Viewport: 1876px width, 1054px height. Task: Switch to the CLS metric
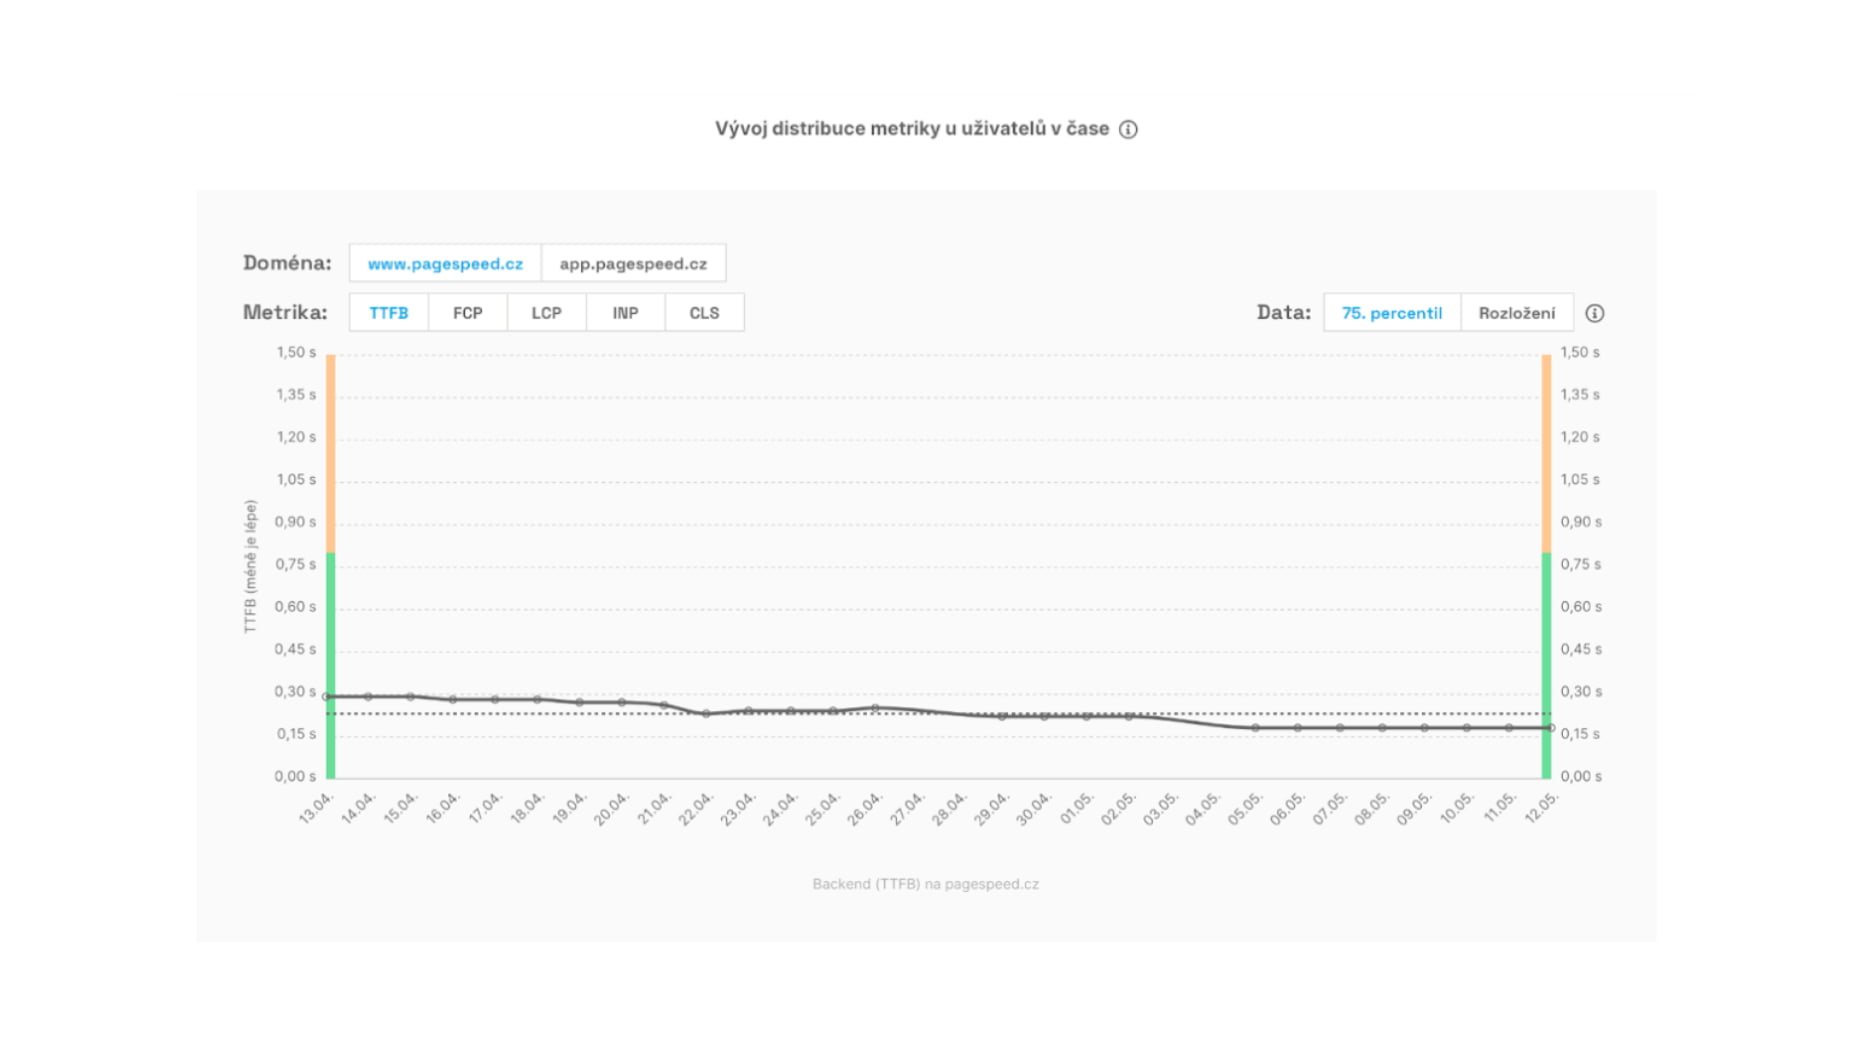click(x=704, y=312)
